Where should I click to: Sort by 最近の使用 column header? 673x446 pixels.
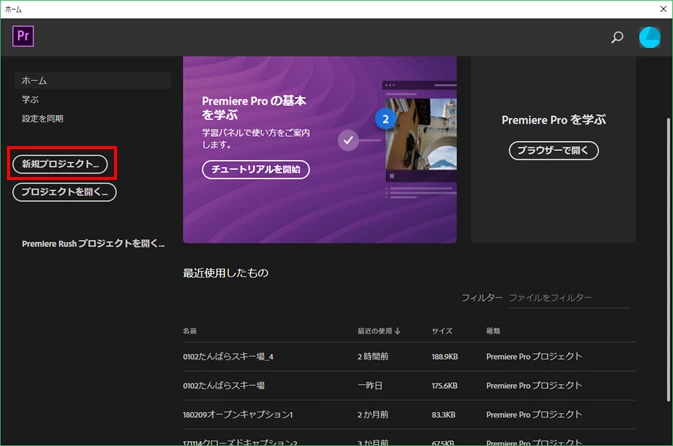(x=379, y=331)
